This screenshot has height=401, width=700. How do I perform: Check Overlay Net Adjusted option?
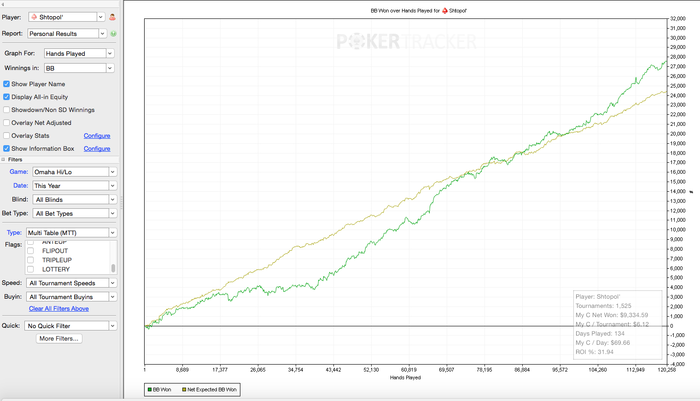6,123
